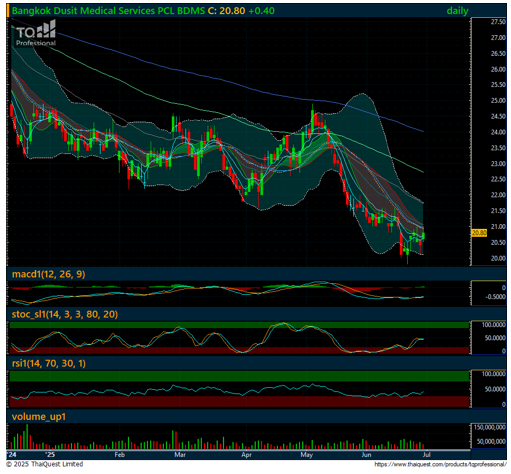This screenshot has height=474, width=511.
Task: Click the 26.50 price axis label
Action: [498, 54]
